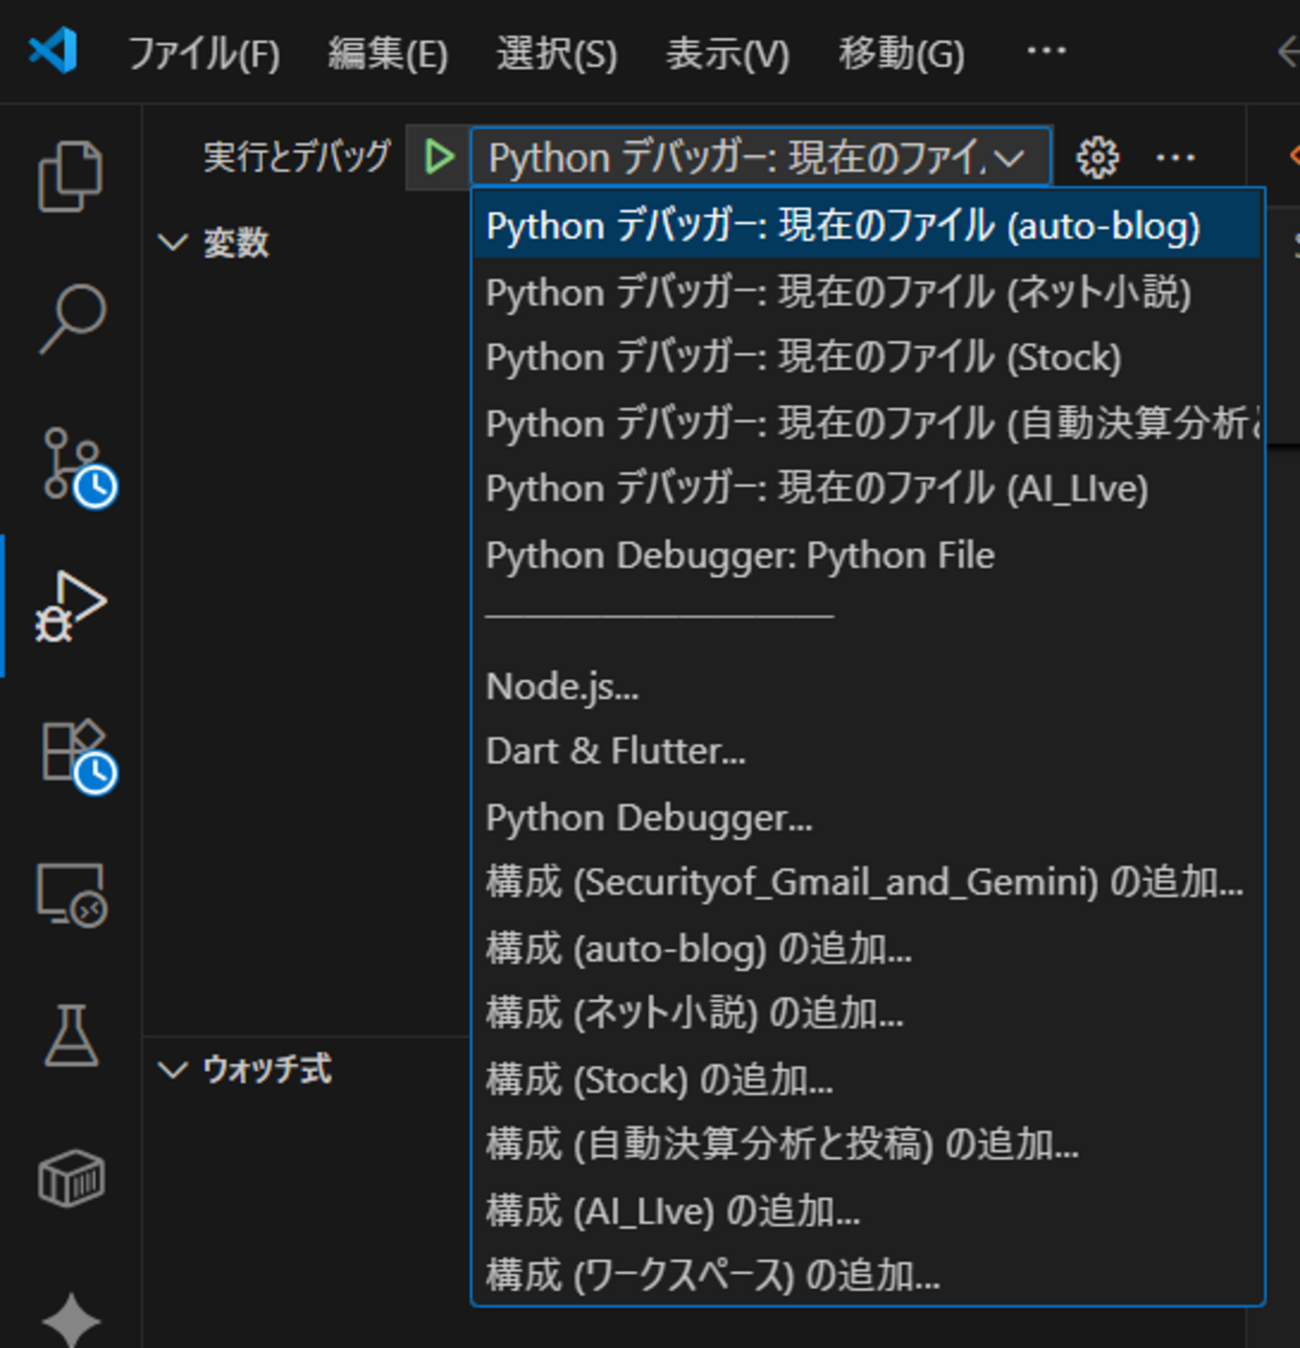Open the Testing beaker icon
Viewport: 1300px width, 1348px height.
click(70, 1035)
